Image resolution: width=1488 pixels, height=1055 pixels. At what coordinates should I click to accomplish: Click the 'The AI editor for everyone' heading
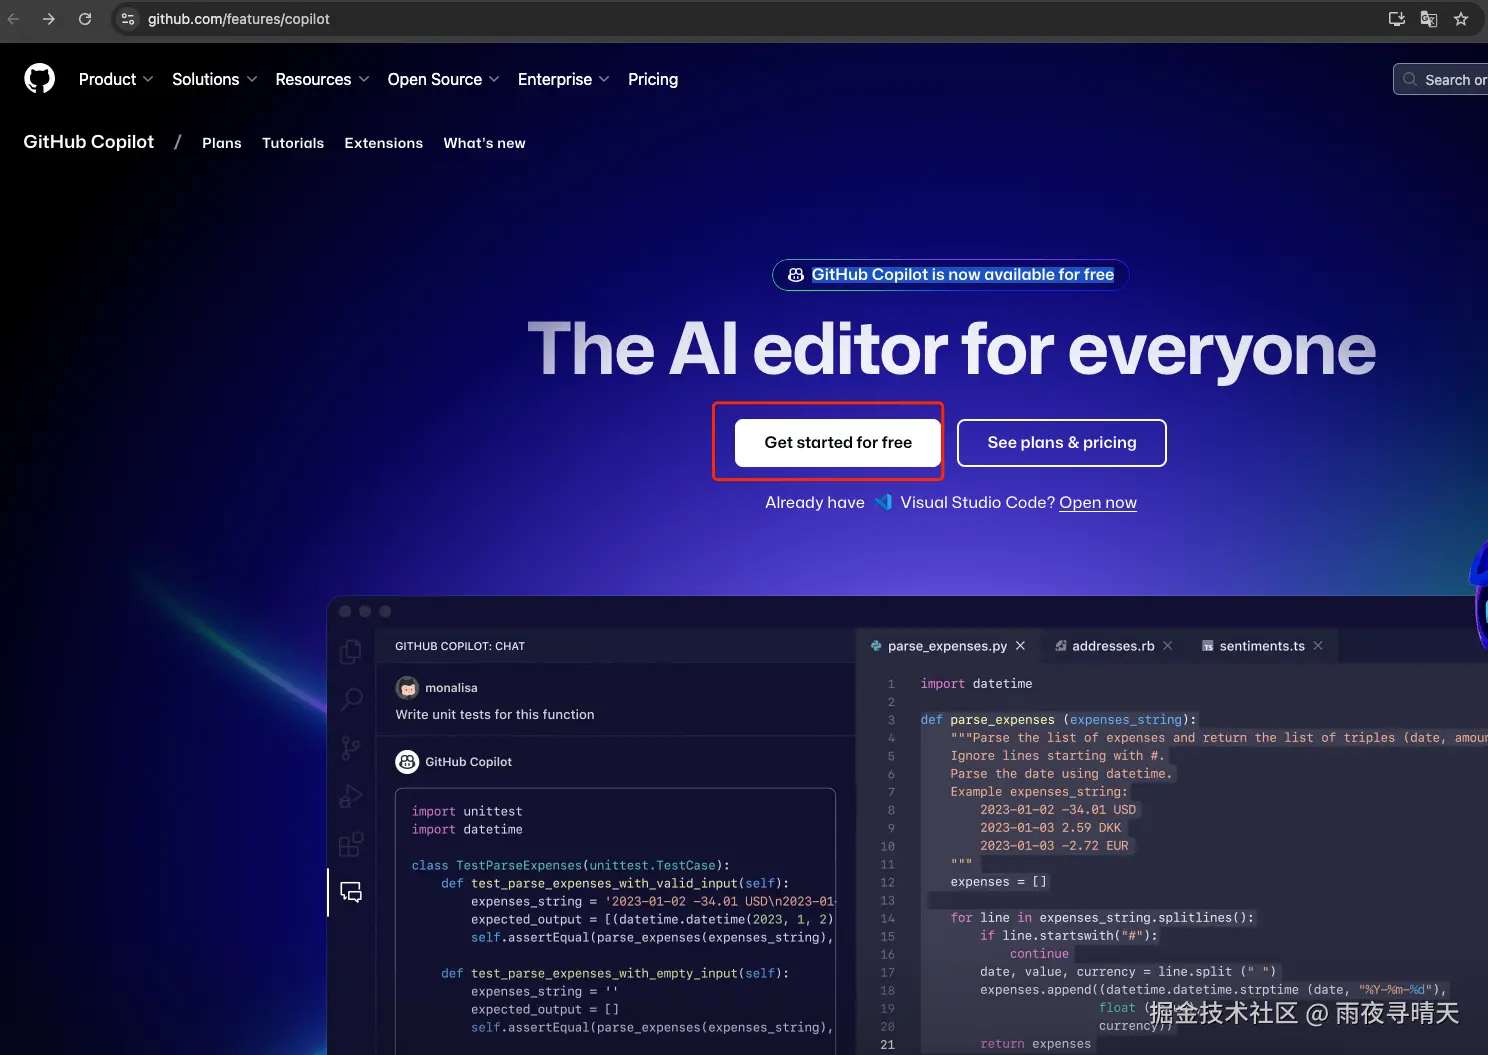(951, 349)
